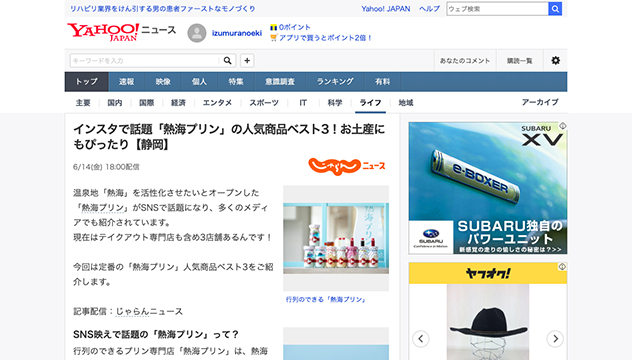
Task: Open 購読一覧
Action: coord(520,61)
